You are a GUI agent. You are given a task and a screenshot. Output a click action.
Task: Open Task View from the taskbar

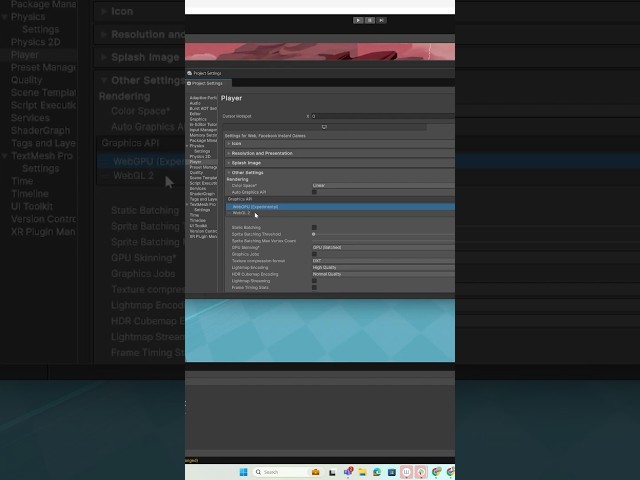[x=332, y=472]
